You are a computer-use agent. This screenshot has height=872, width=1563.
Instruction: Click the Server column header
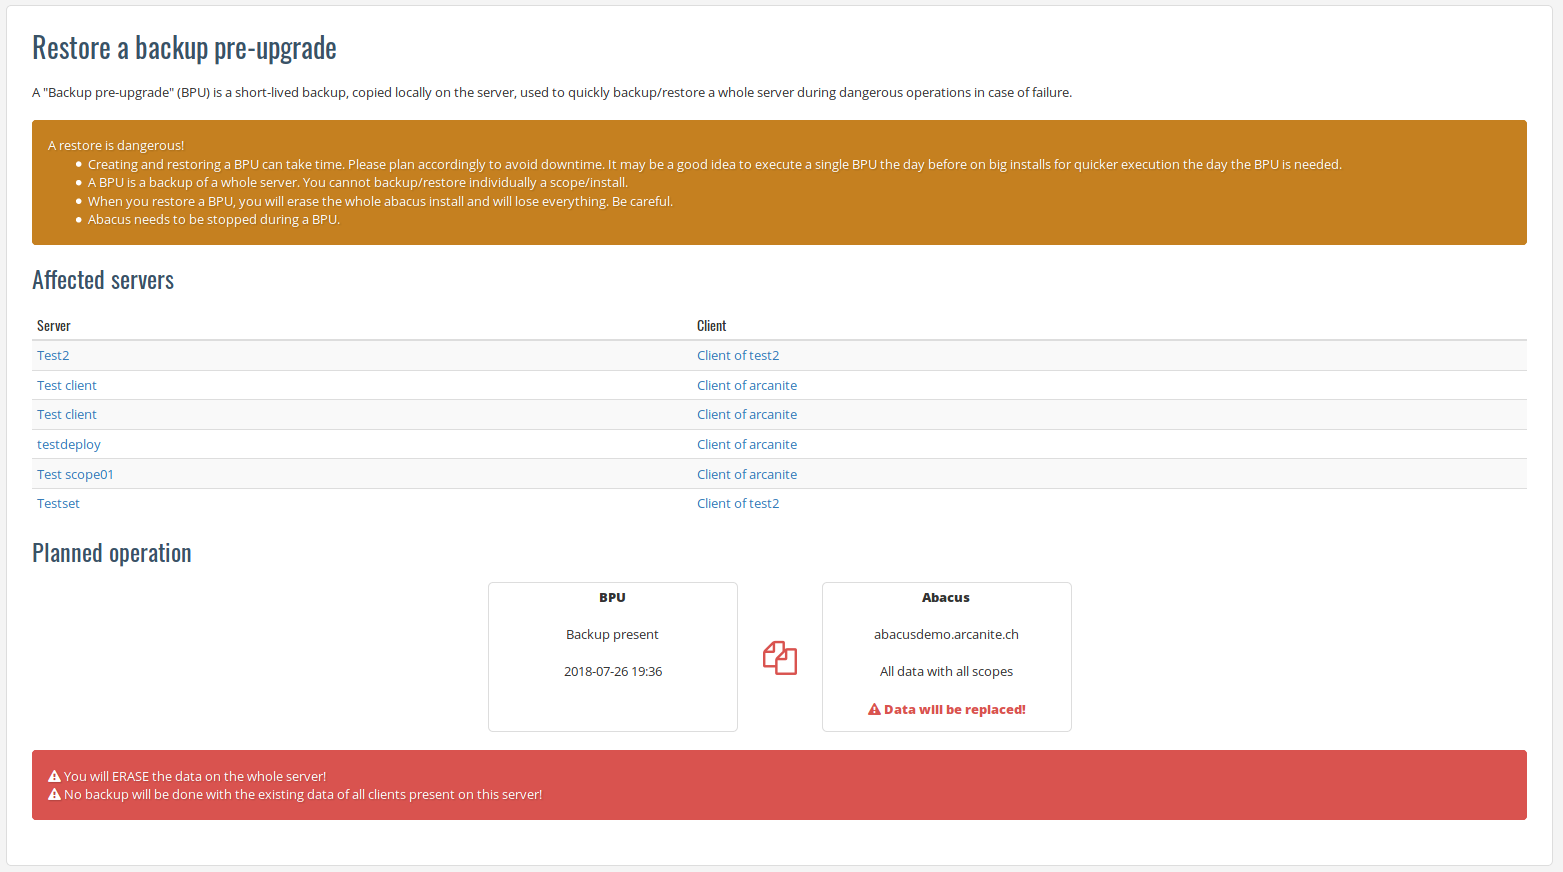(54, 326)
